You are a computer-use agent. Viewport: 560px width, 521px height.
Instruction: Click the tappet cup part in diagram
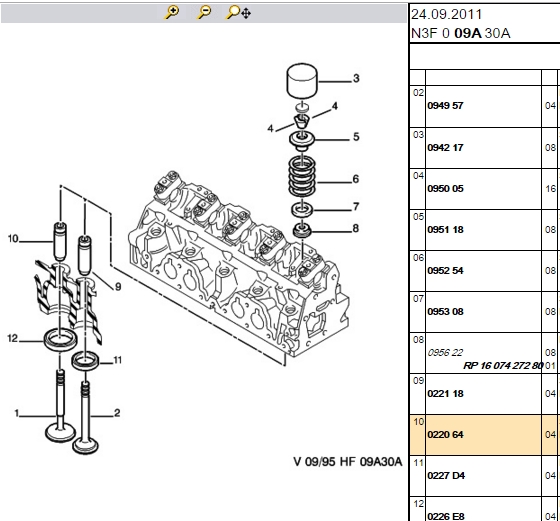[302, 81]
